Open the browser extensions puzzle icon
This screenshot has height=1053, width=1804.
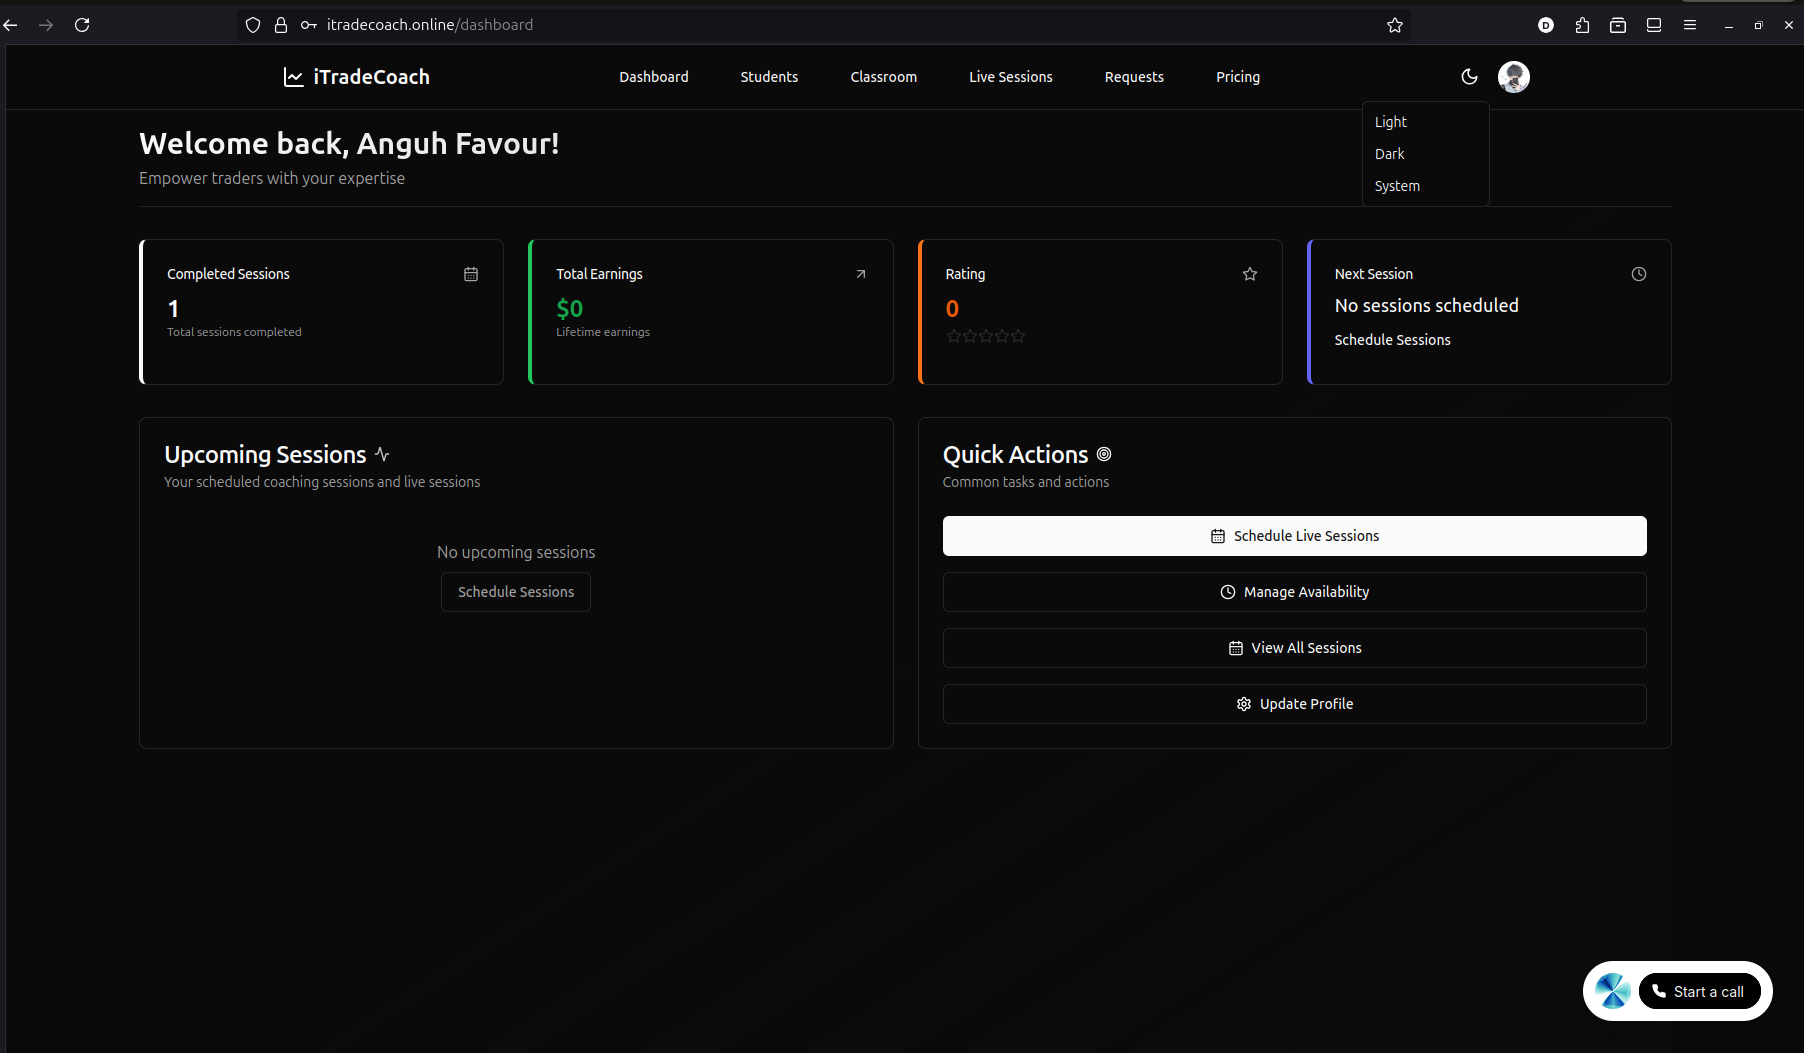click(1582, 25)
